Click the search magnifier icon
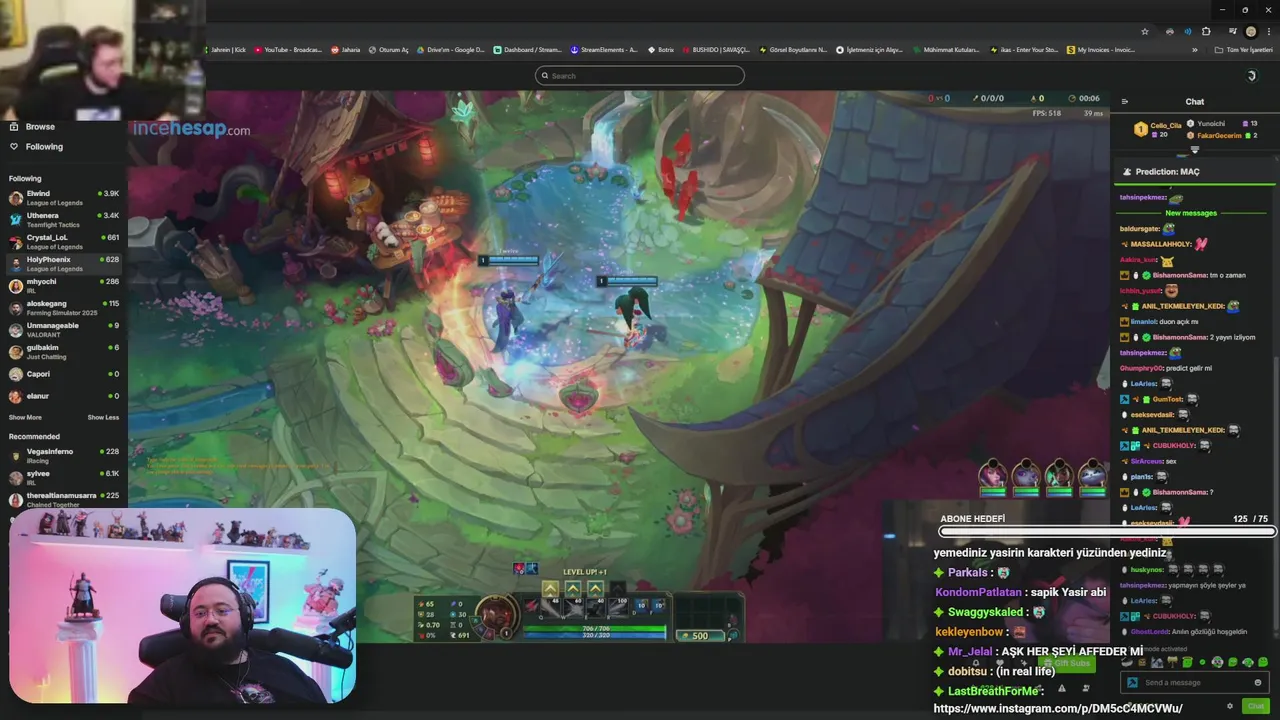Viewport: 1280px width, 720px height. (545, 76)
